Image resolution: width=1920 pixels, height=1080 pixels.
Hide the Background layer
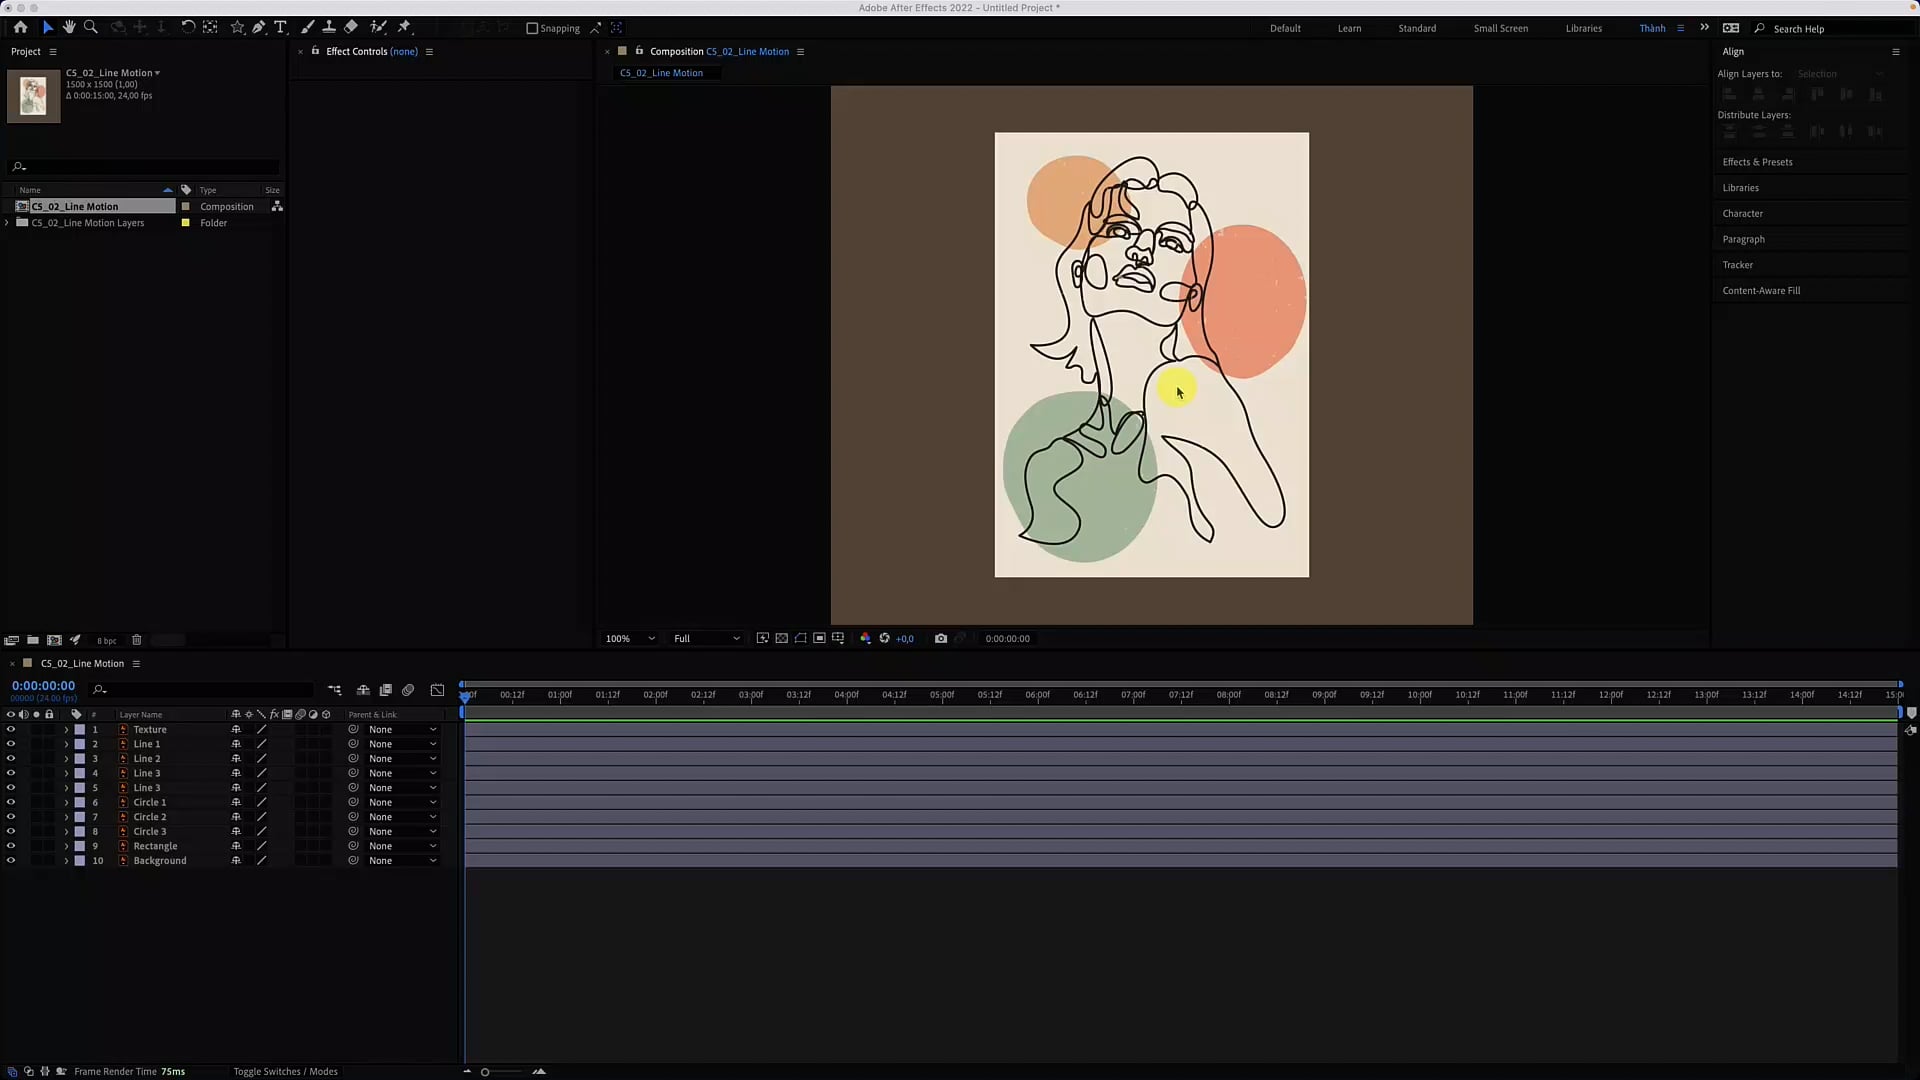point(11,860)
